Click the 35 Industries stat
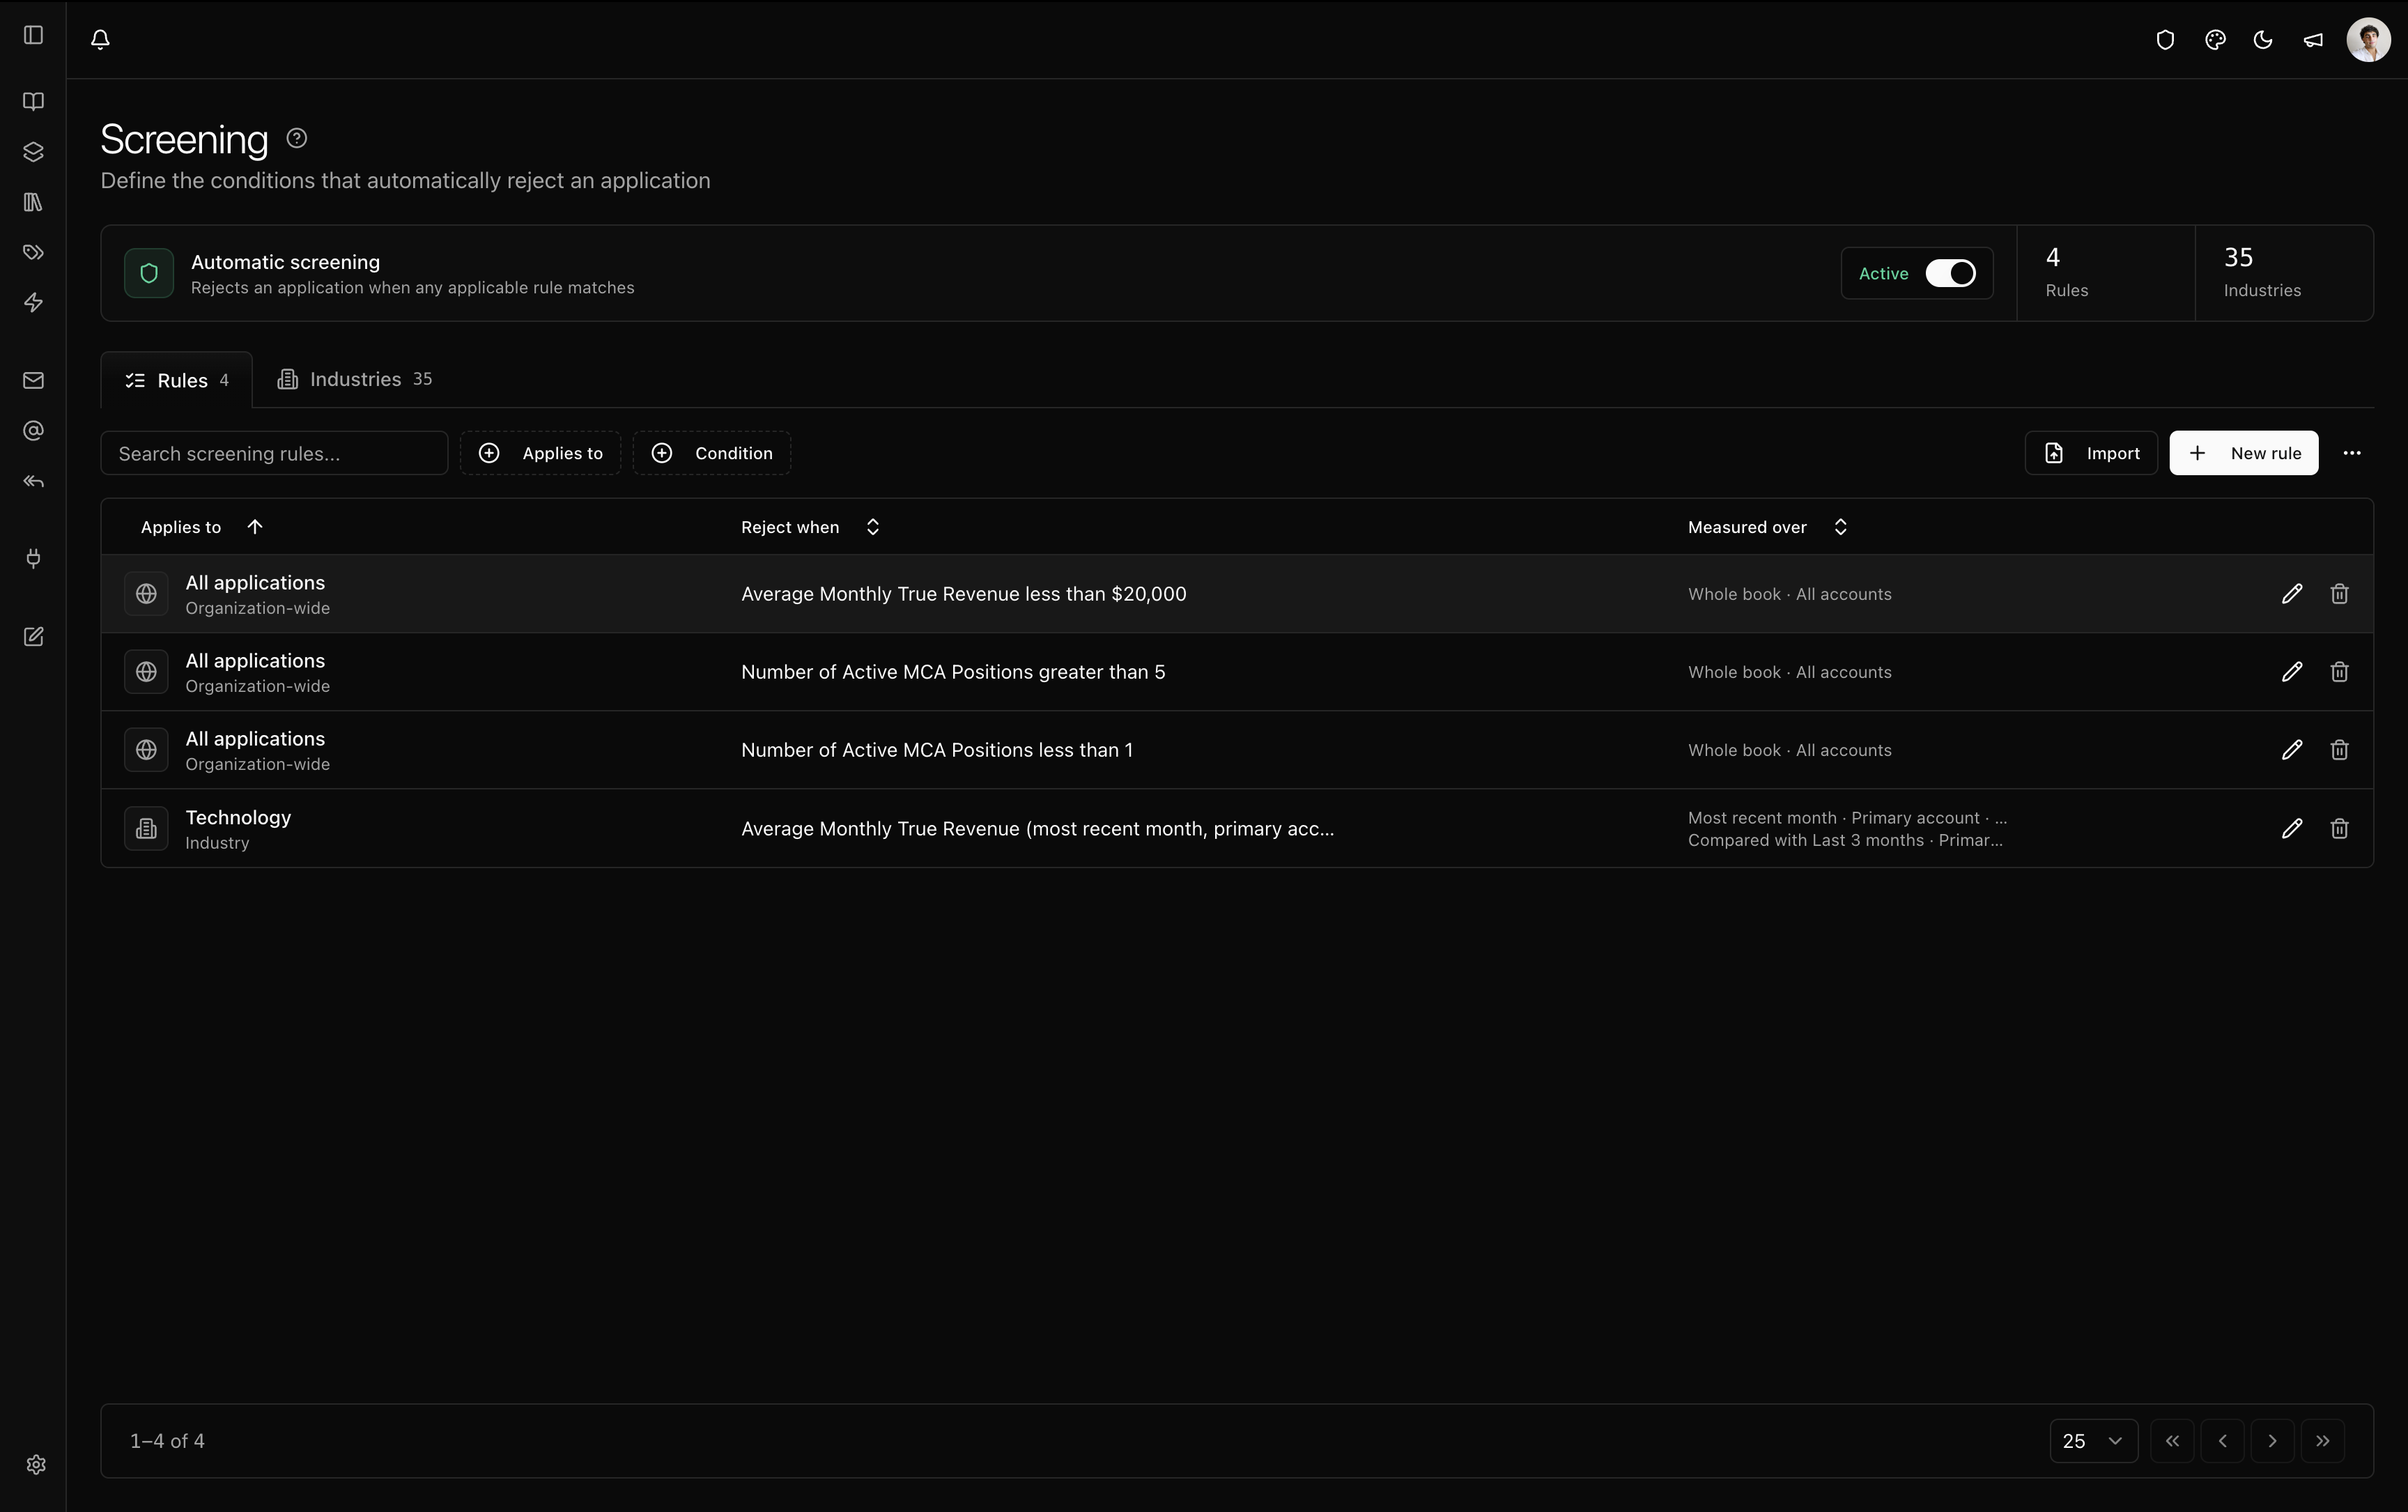The height and width of the screenshot is (1512, 2408). click(2284, 273)
